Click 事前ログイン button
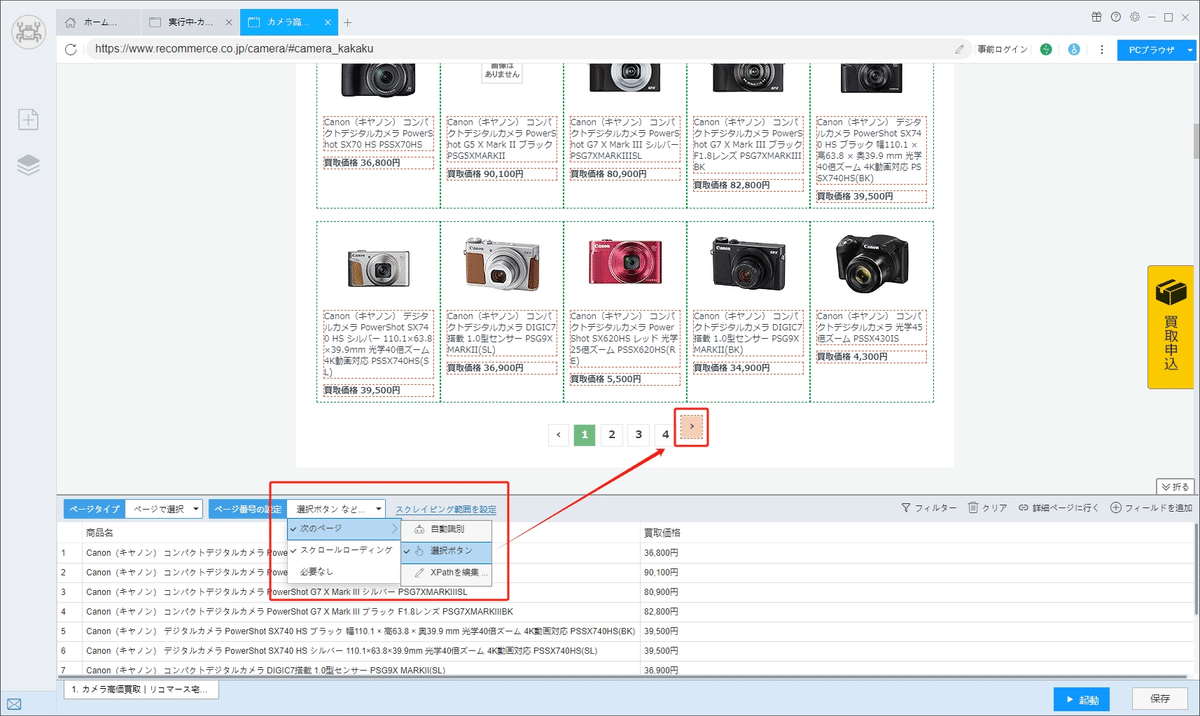 1002,49
